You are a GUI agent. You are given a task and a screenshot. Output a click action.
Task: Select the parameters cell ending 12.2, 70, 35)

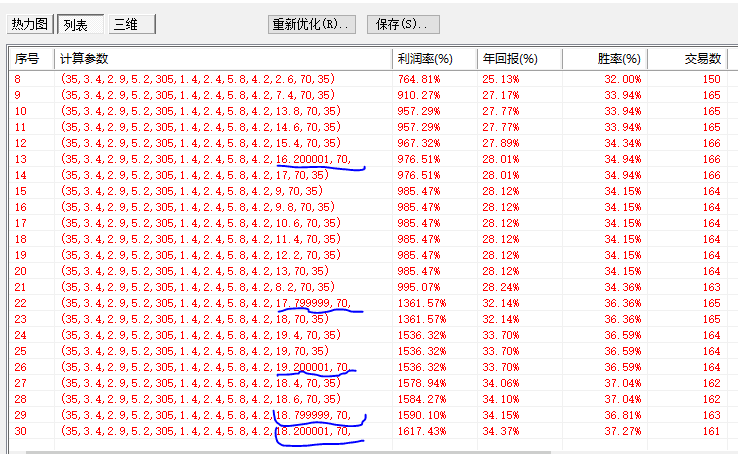coord(201,255)
